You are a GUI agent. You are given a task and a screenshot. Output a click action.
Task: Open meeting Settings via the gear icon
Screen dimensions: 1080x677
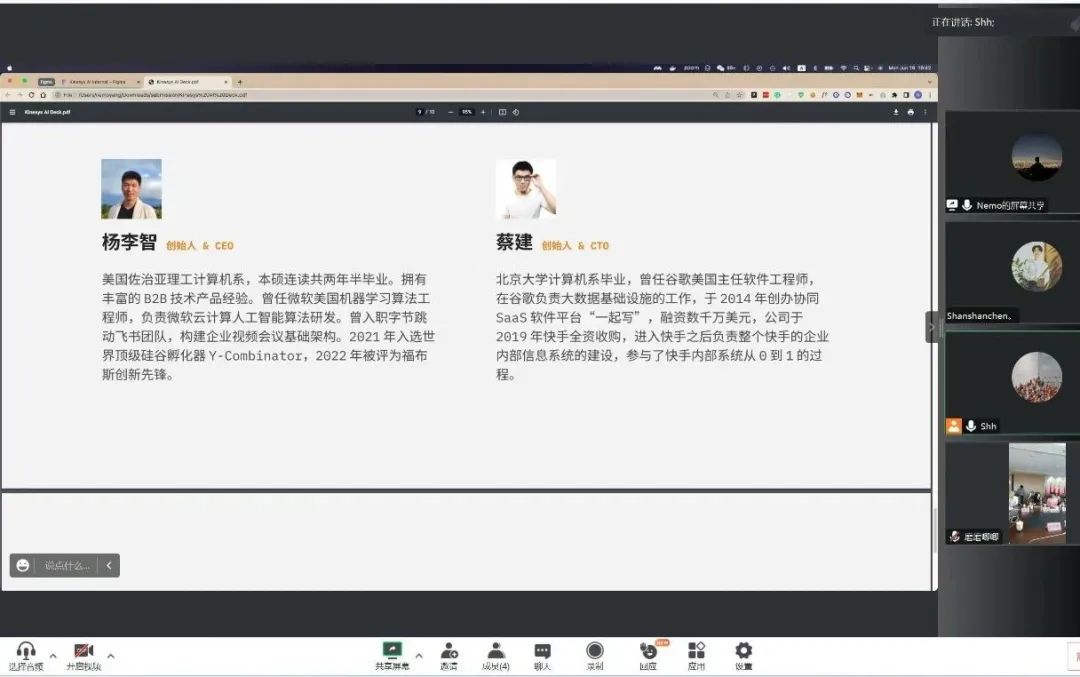coord(741,648)
